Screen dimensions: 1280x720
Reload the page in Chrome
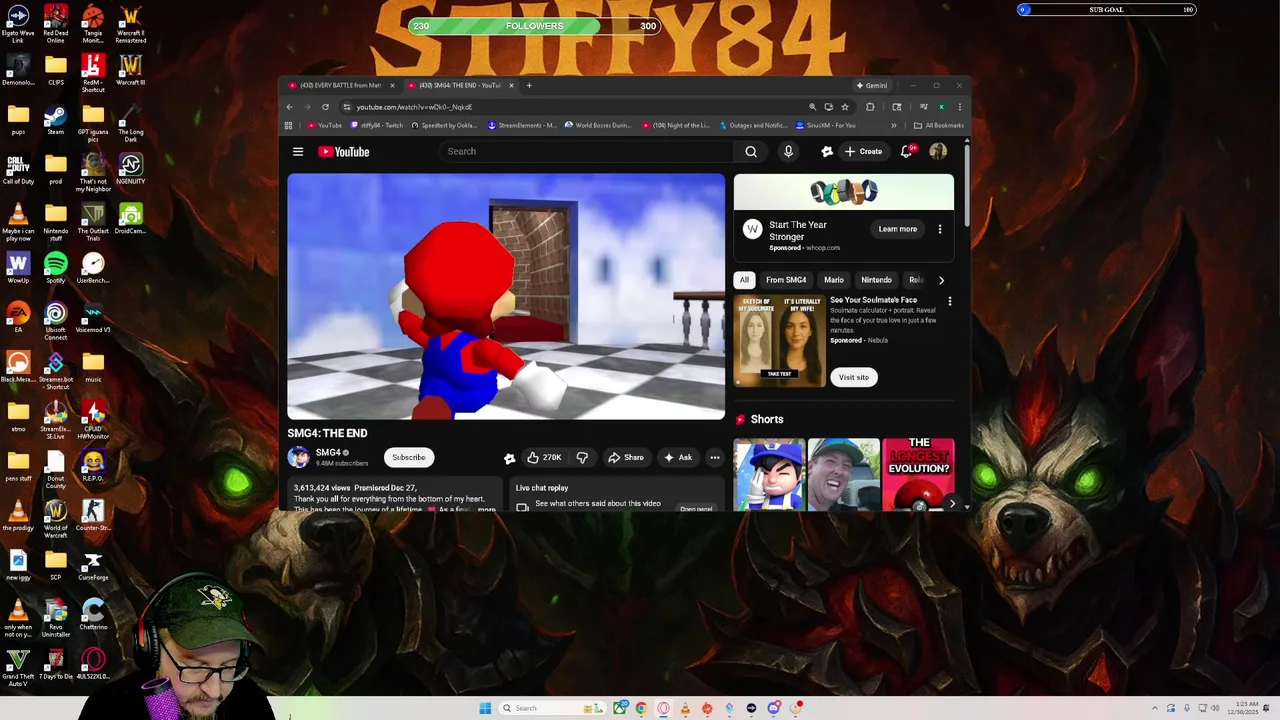pyautogui.click(x=325, y=107)
